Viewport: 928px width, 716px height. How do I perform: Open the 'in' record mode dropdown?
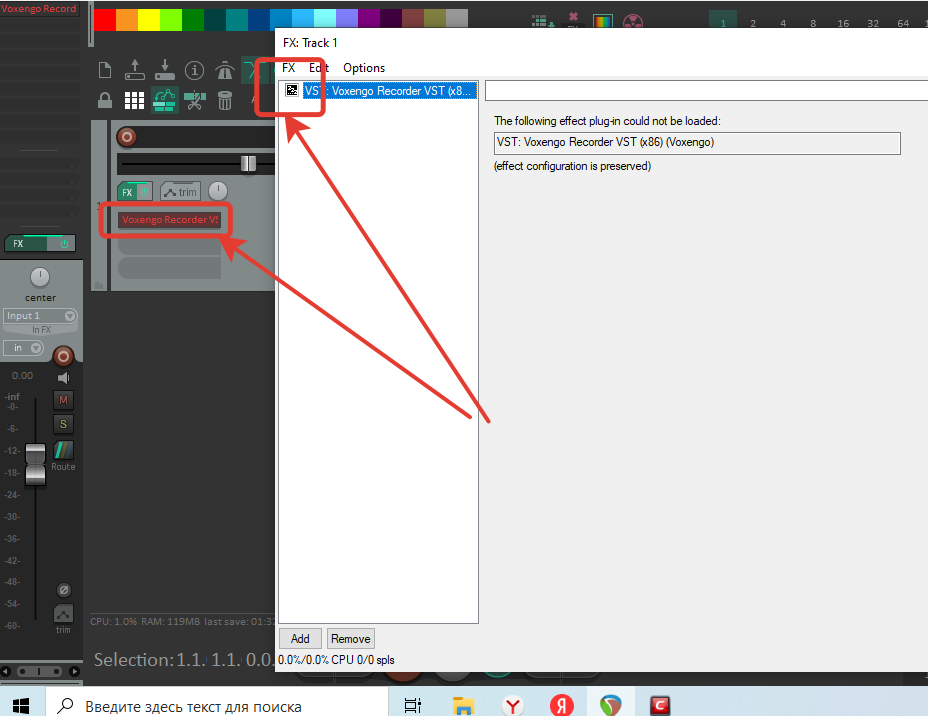click(x=24, y=348)
